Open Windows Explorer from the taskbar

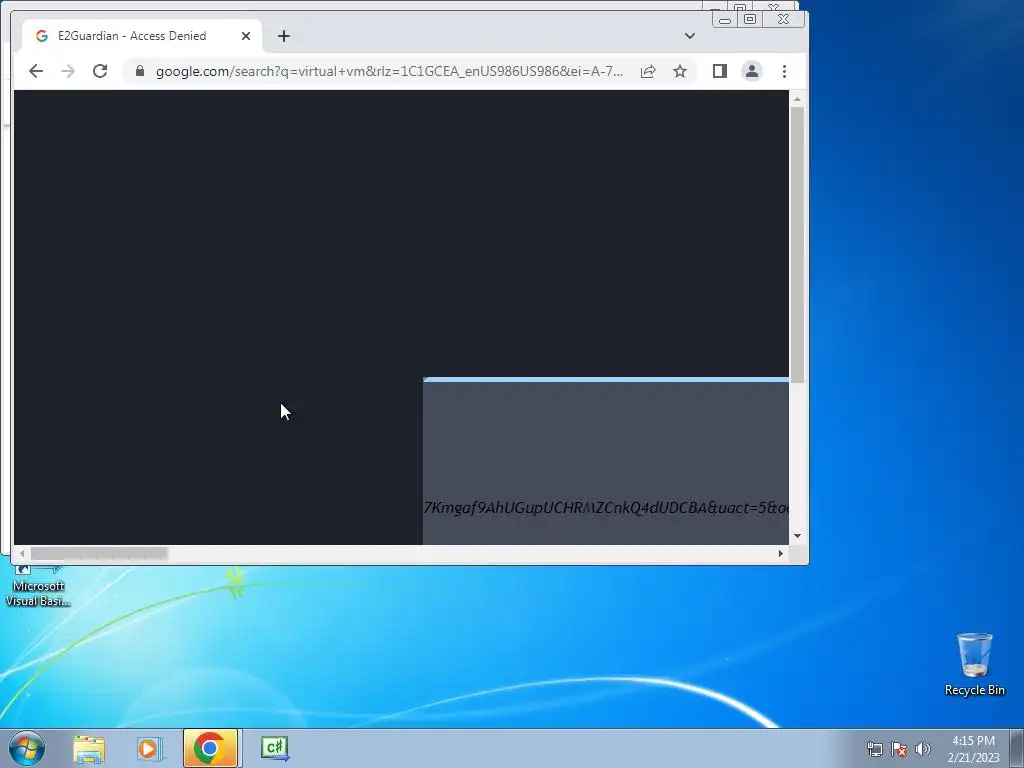click(x=89, y=748)
